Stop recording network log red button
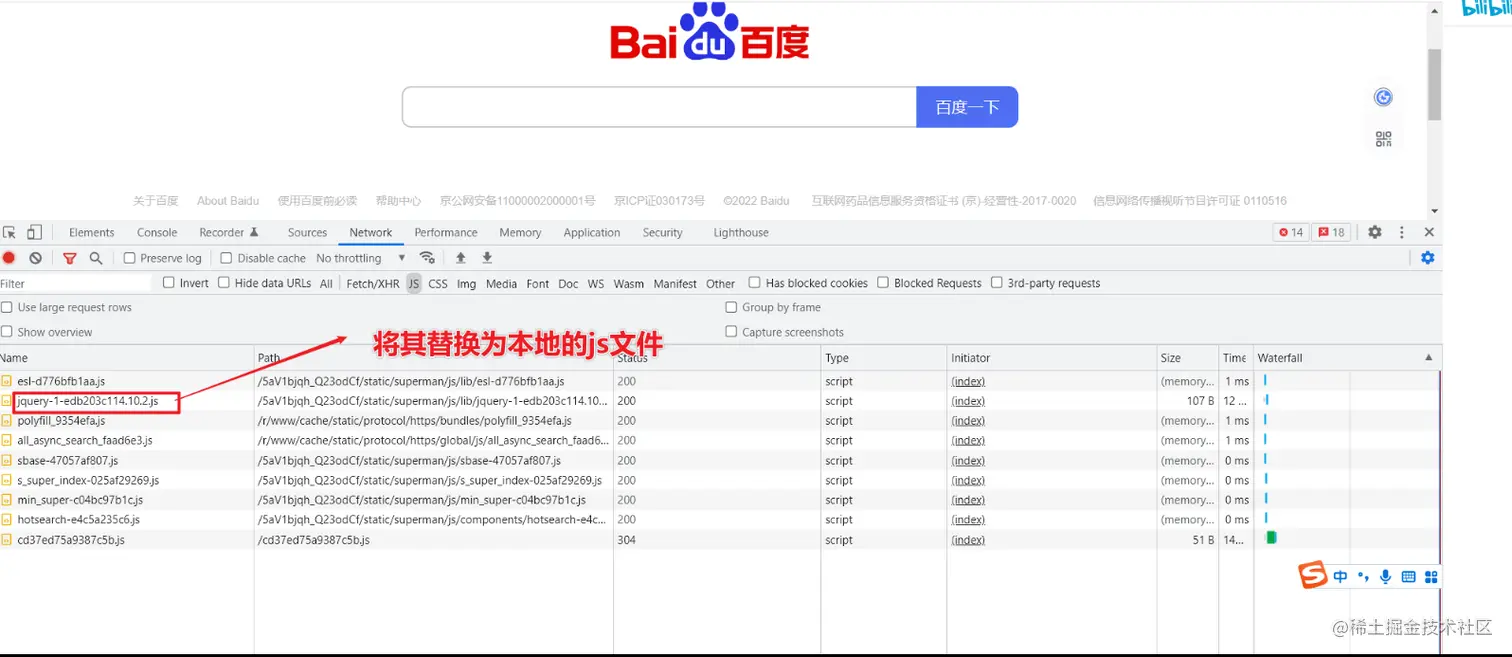The width and height of the screenshot is (1512, 657). tap(9, 258)
